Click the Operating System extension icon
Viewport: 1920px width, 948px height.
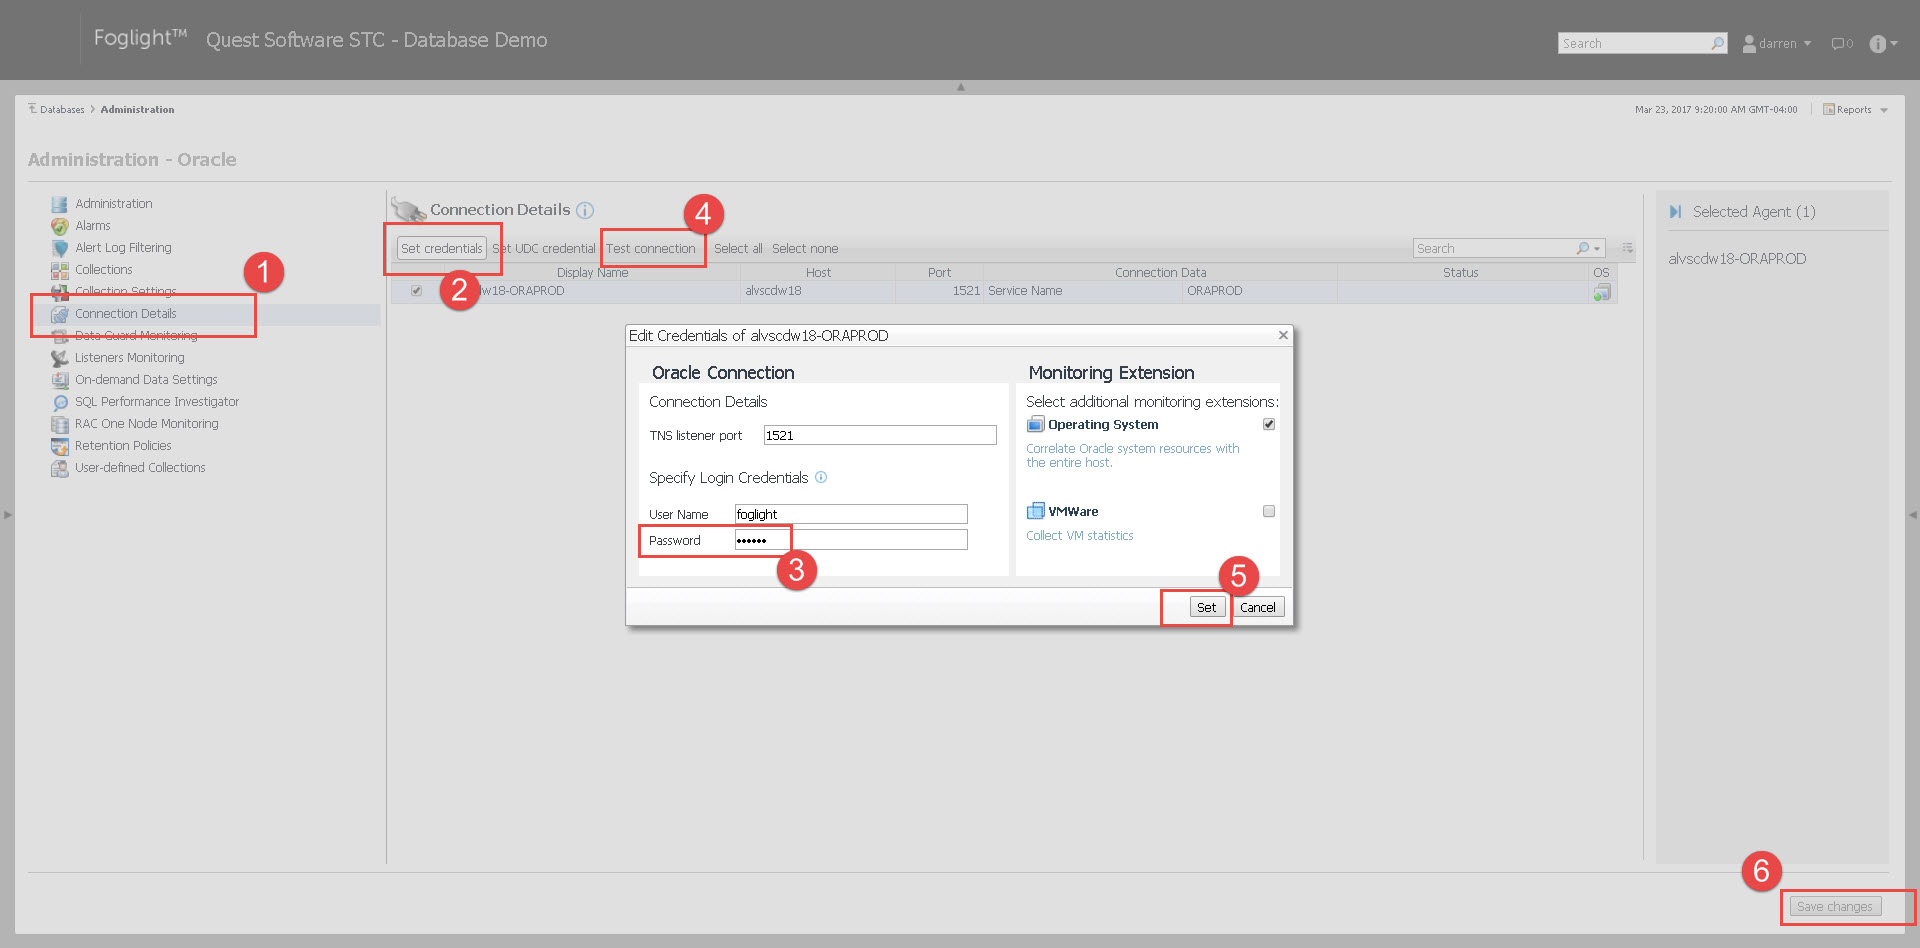1035,424
